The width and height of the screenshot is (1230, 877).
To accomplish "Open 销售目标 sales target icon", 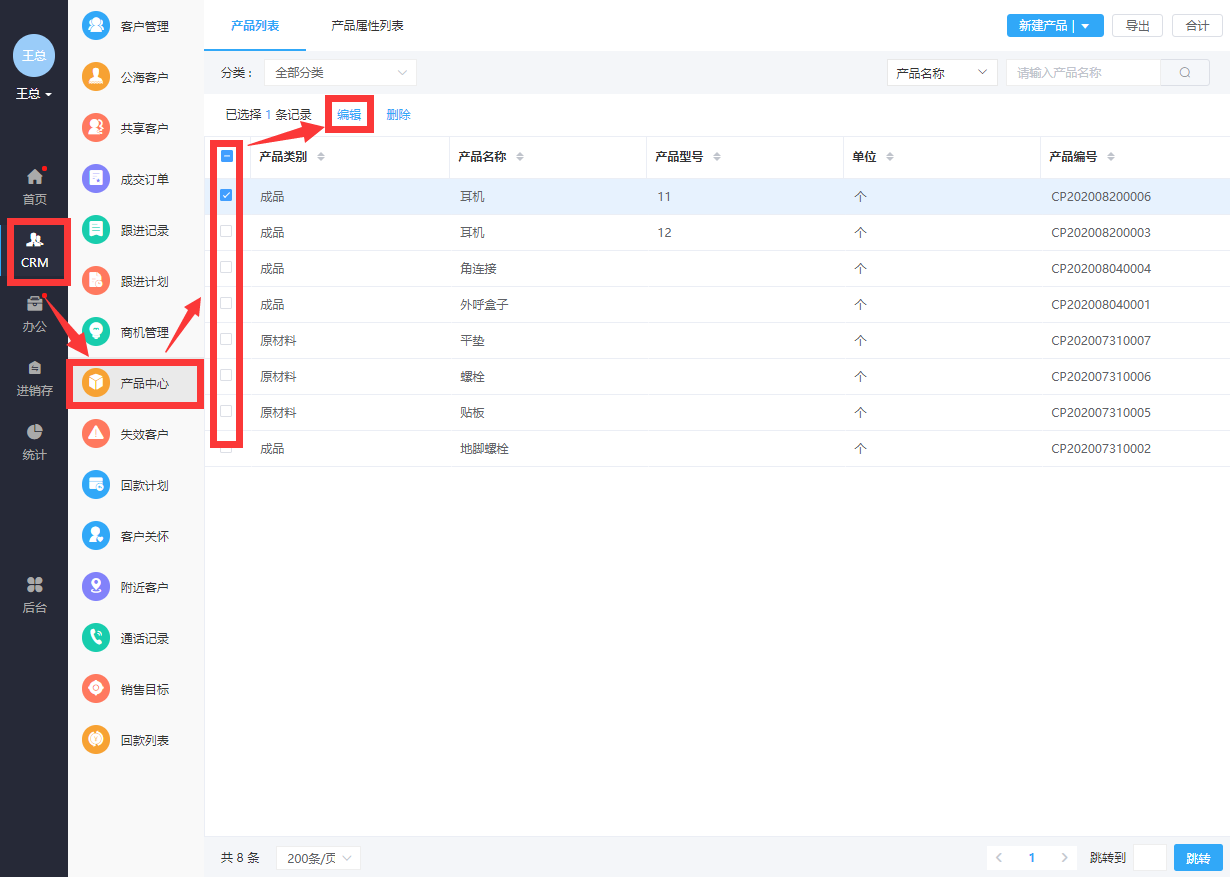I will click(96, 689).
